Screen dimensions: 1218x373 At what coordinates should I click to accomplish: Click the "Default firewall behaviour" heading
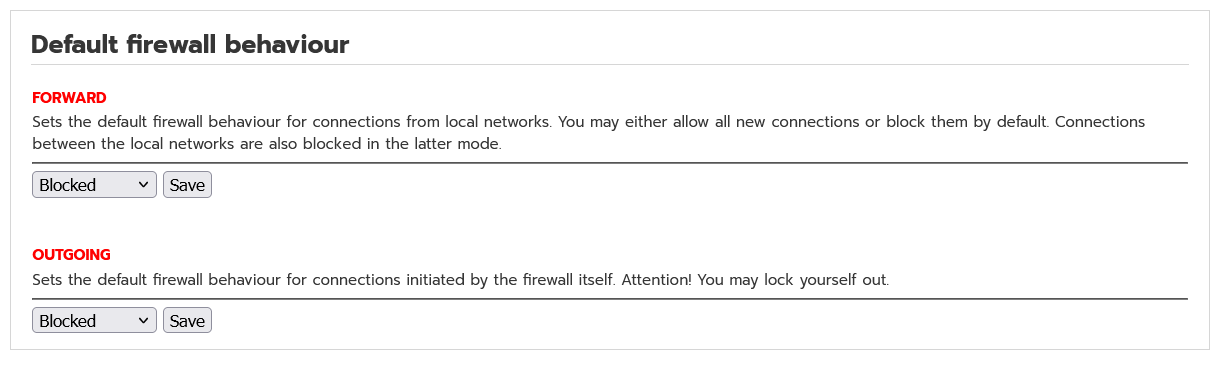pos(190,44)
